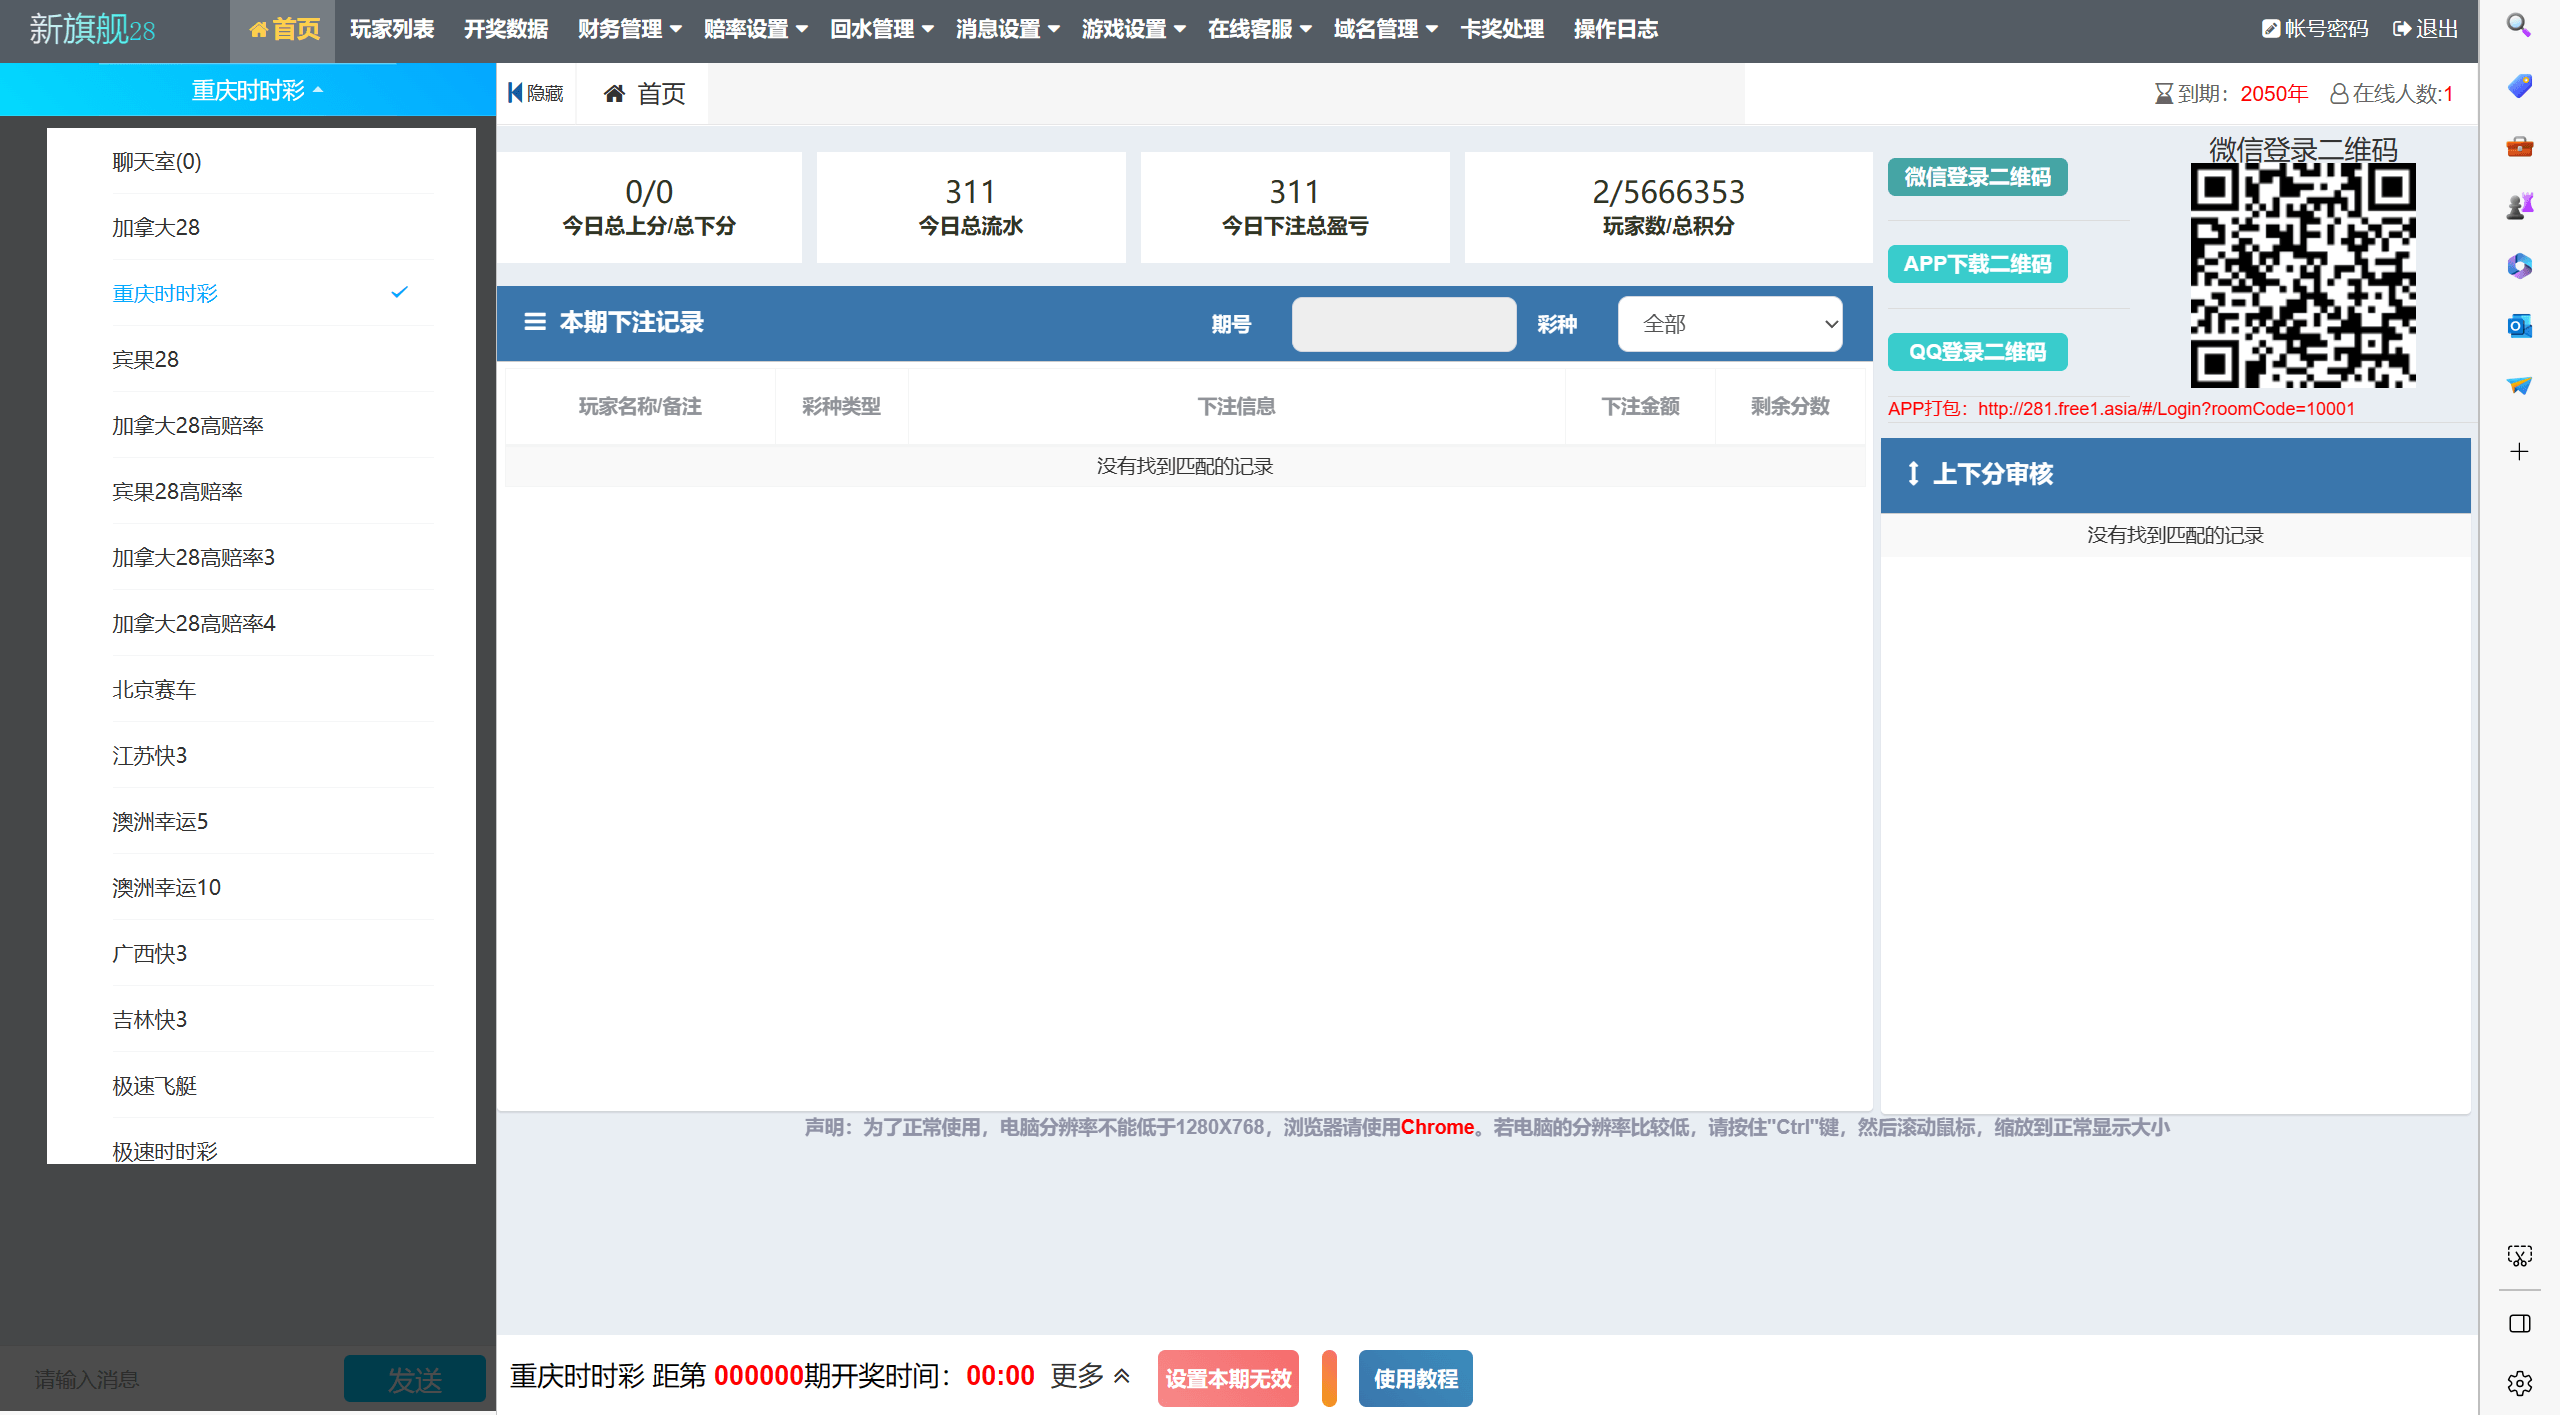Select 聊天室(0) in game list

[x=272, y=161]
